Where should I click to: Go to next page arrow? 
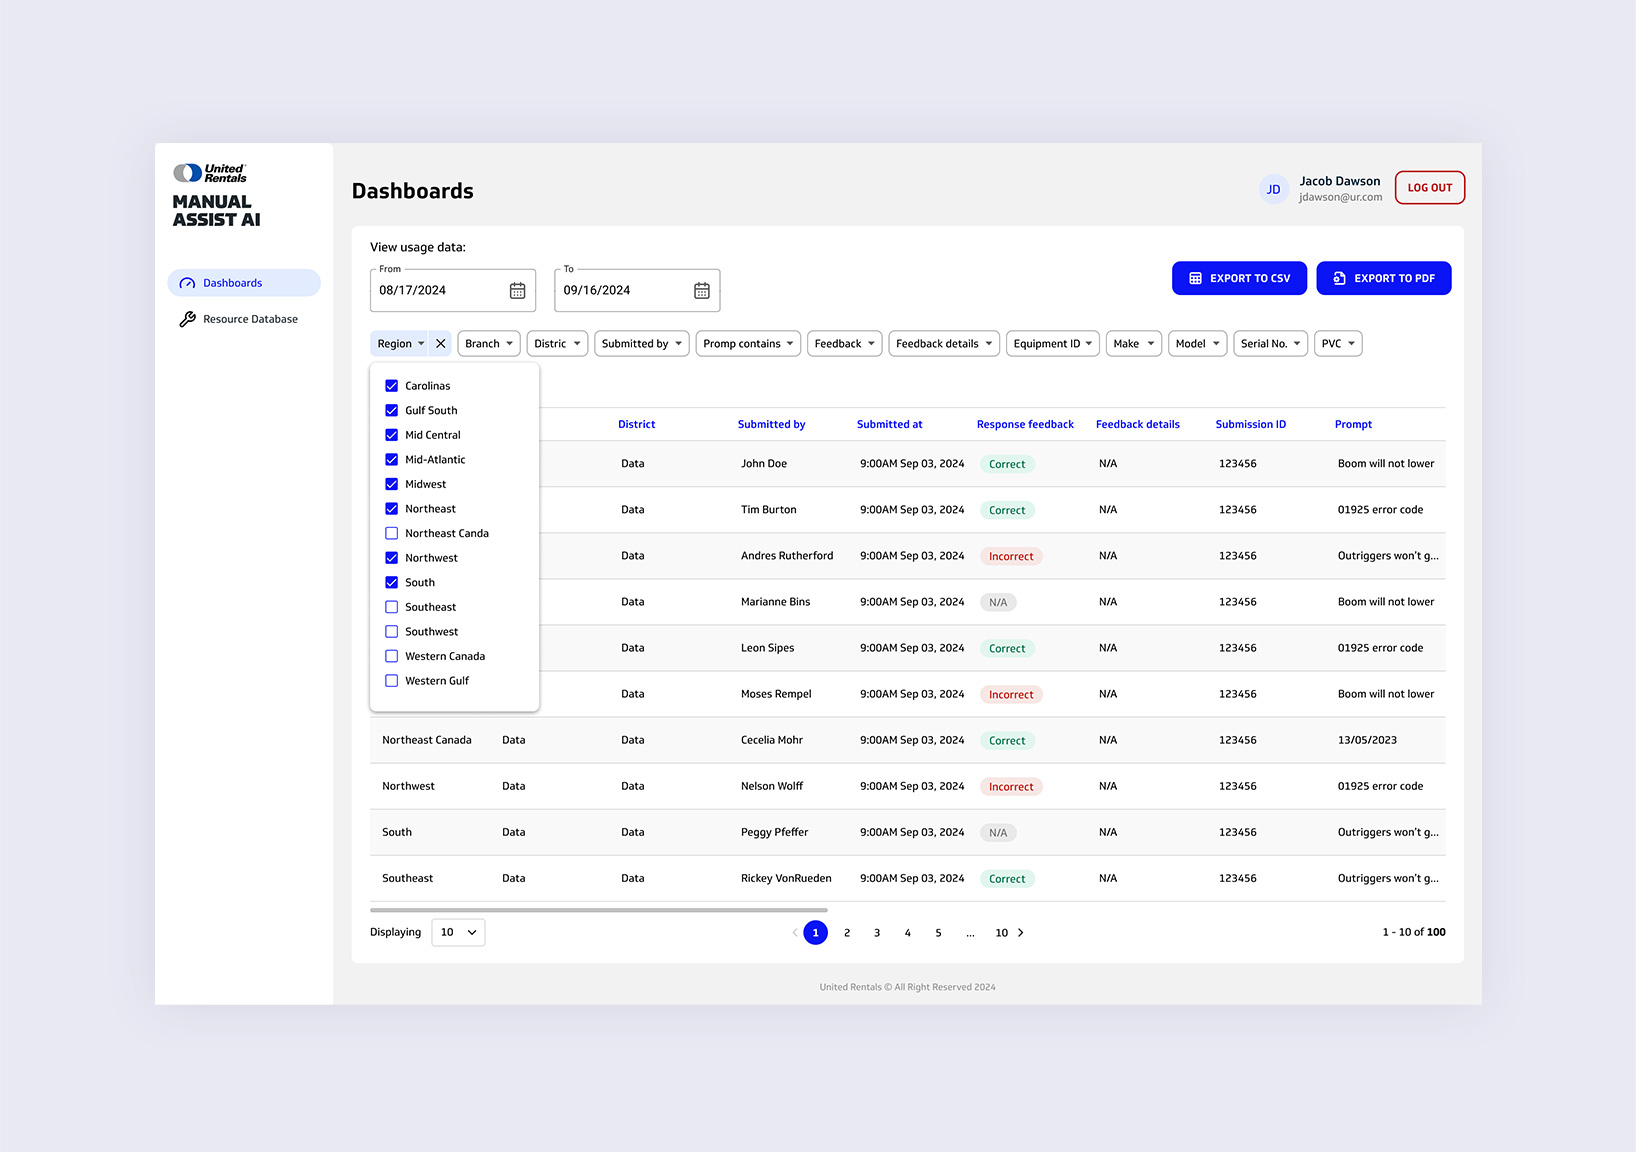click(1021, 933)
